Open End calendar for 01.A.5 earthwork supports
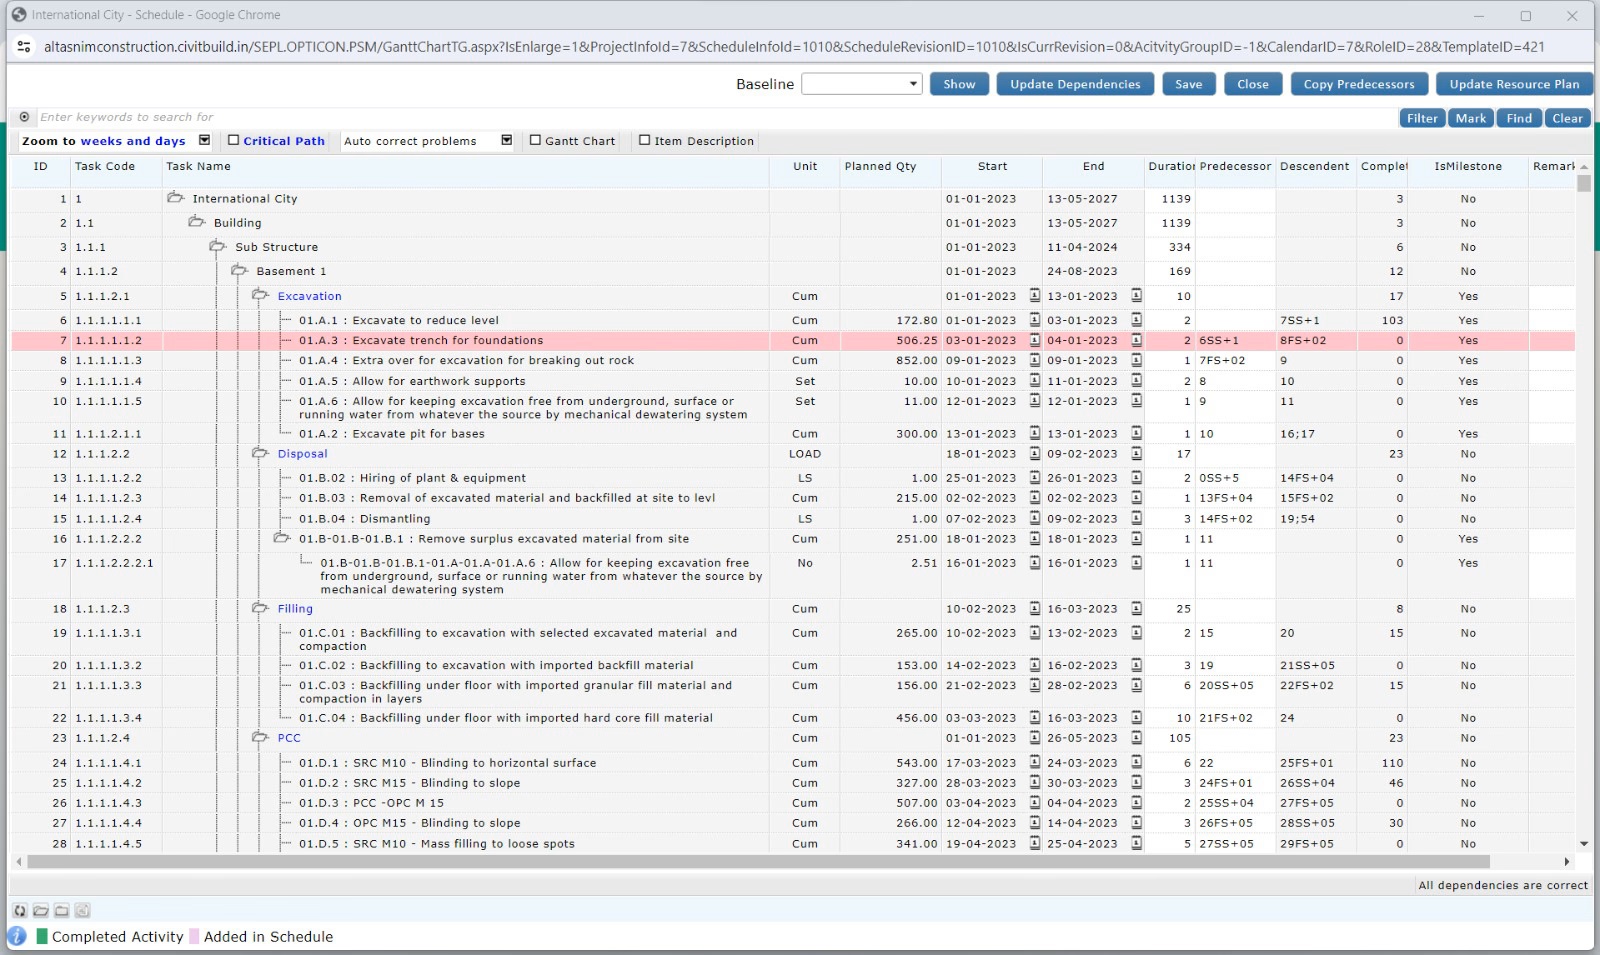Screen dimensions: 1600x955 tap(1137, 381)
